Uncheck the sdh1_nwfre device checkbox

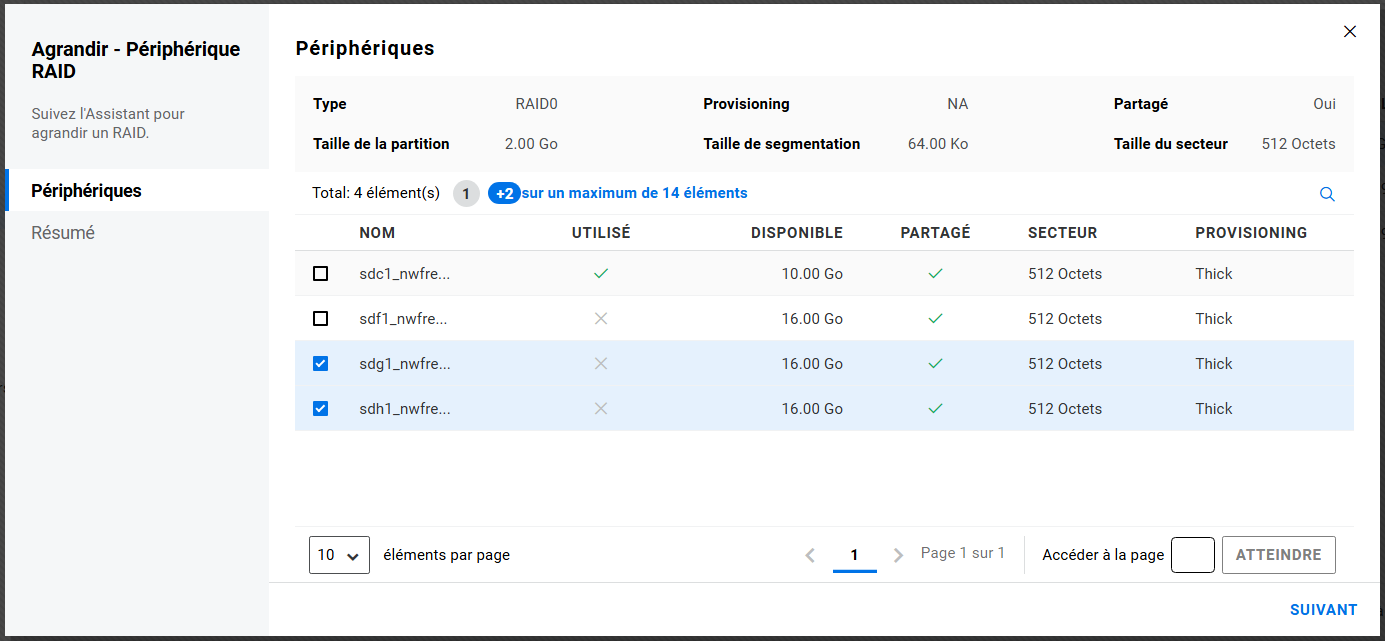click(x=320, y=409)
